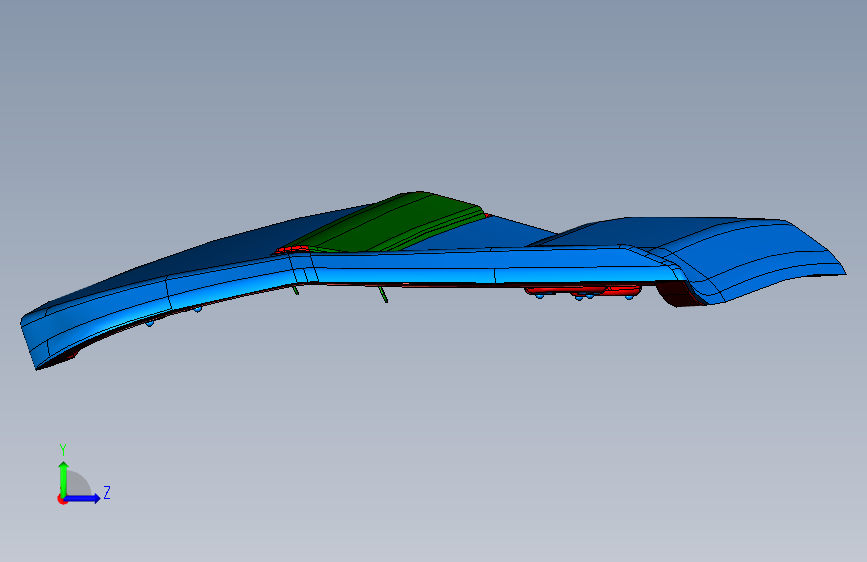The height and width of the screenshot is (562, 867).
Task: Click the red origin point of the triad
Action: 62,499
